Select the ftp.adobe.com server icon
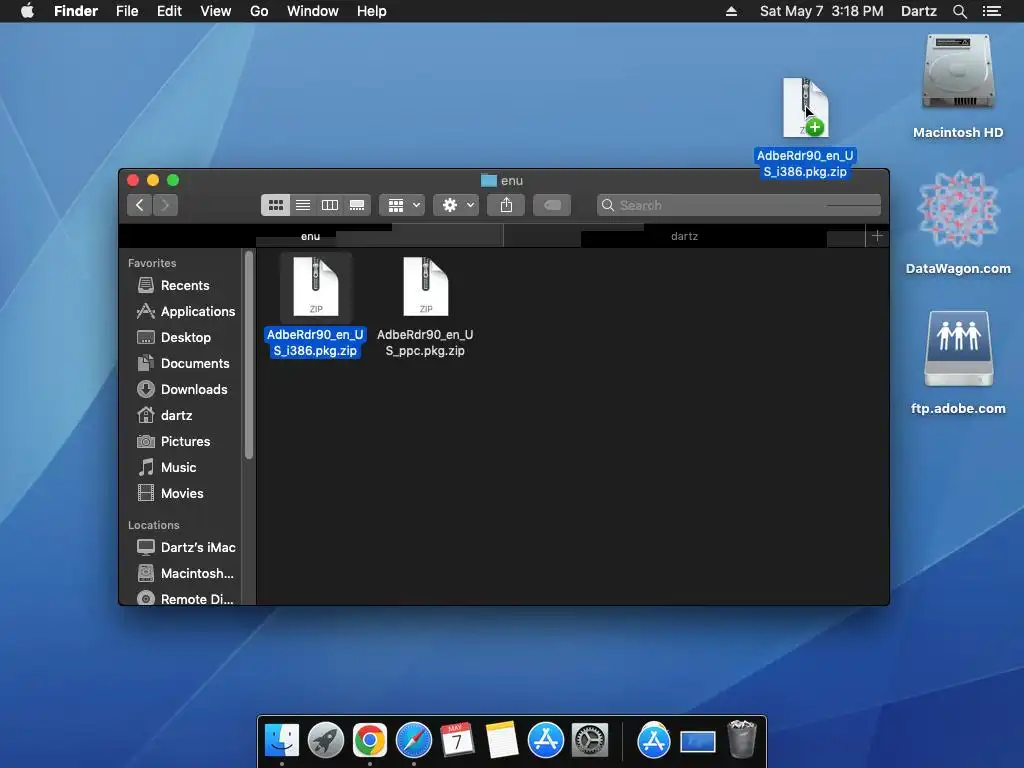The height and width of the screenshot is (768, 1024). 958,362
